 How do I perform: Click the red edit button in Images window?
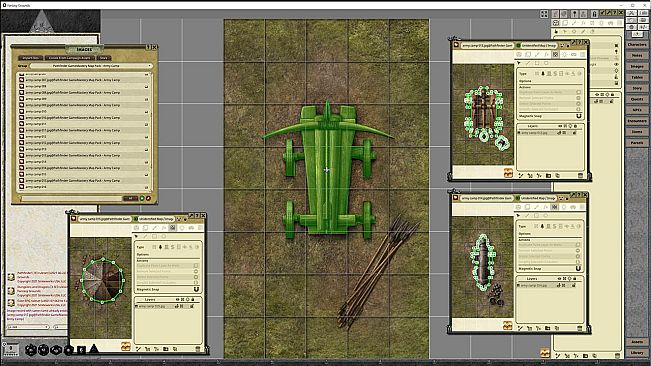pyautogui.click(x=148, y=198)
